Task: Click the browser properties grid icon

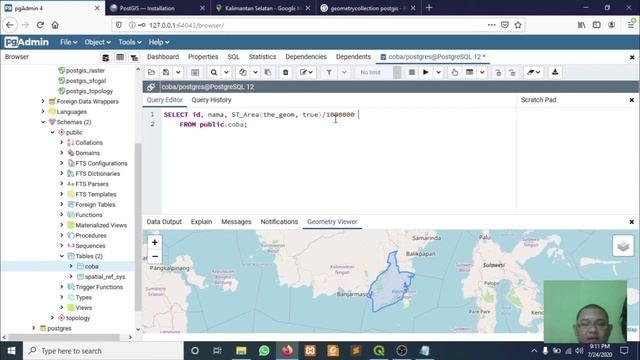Action: point(106,58)
